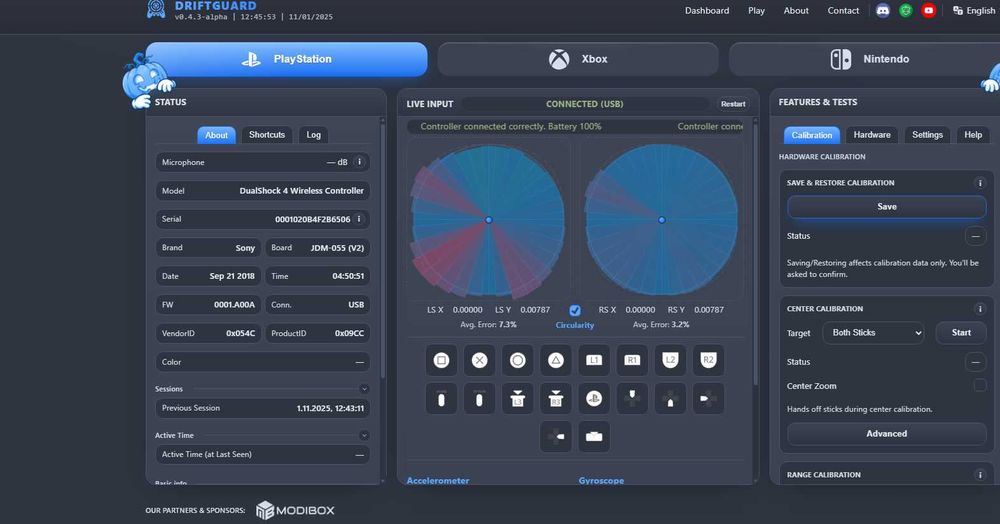Click the R3 stick-press icon
The width and height of the screenshot is (1000, 524).
(555, 399)
